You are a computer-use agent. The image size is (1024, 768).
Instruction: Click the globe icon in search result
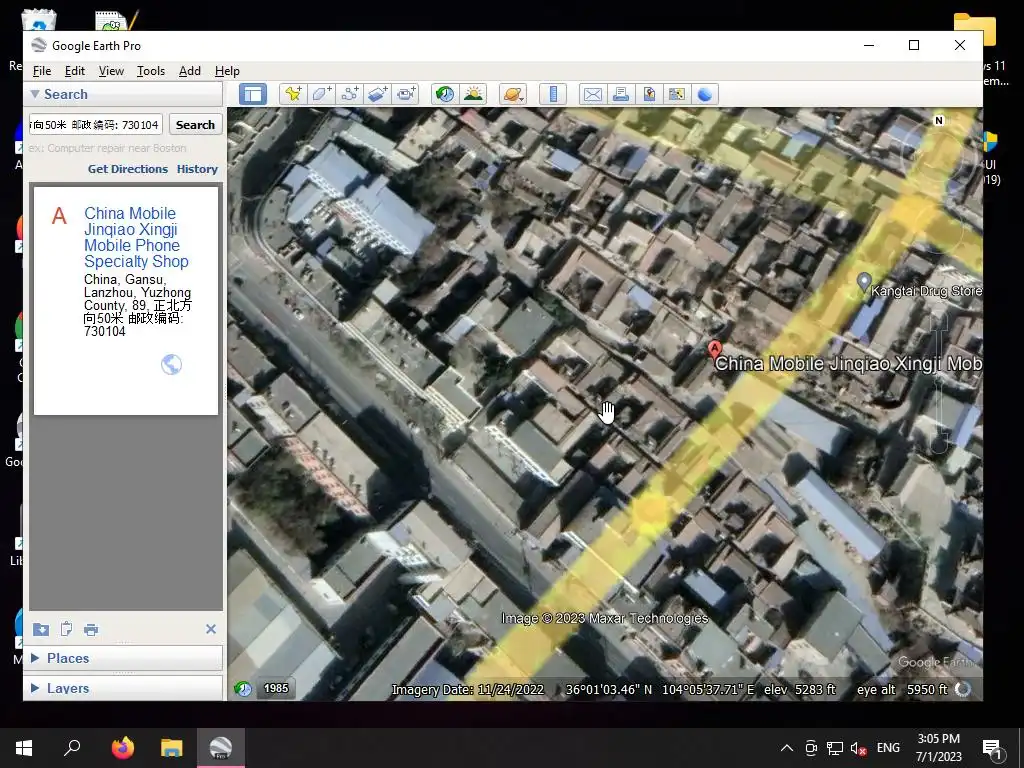171,364
